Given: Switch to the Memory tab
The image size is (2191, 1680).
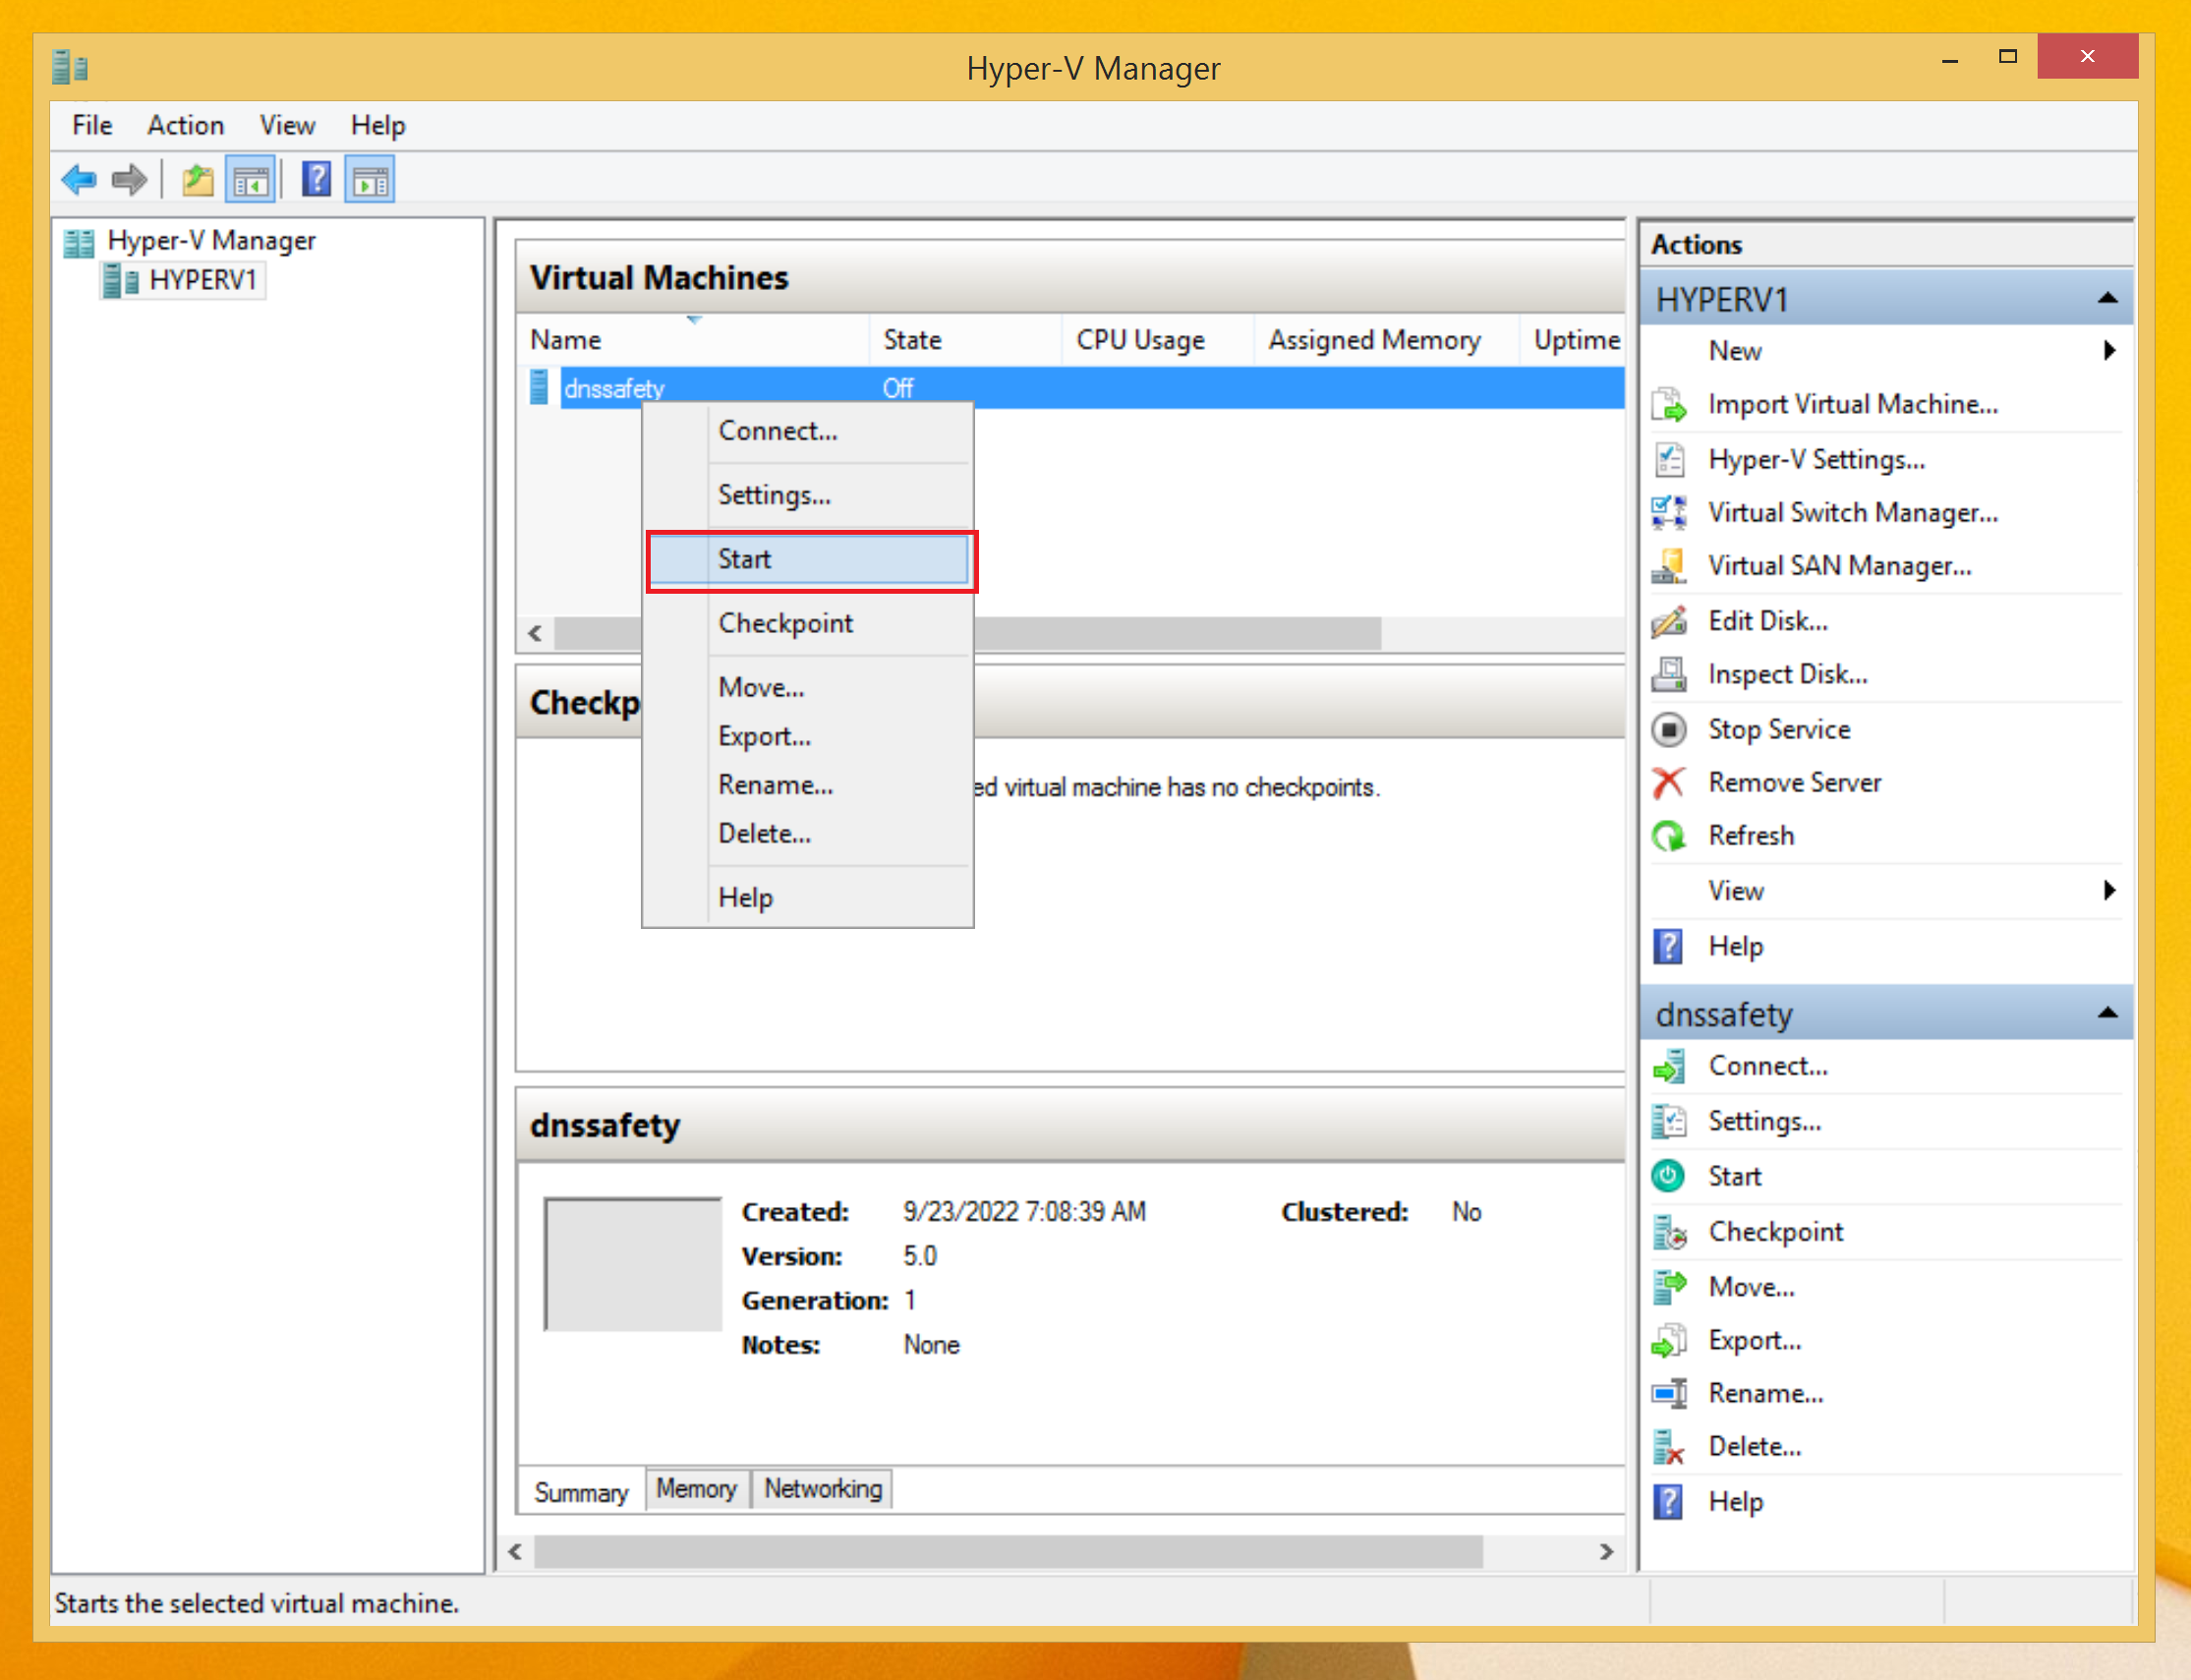Looking at the screenshot, I should (x=697, y=1489).
